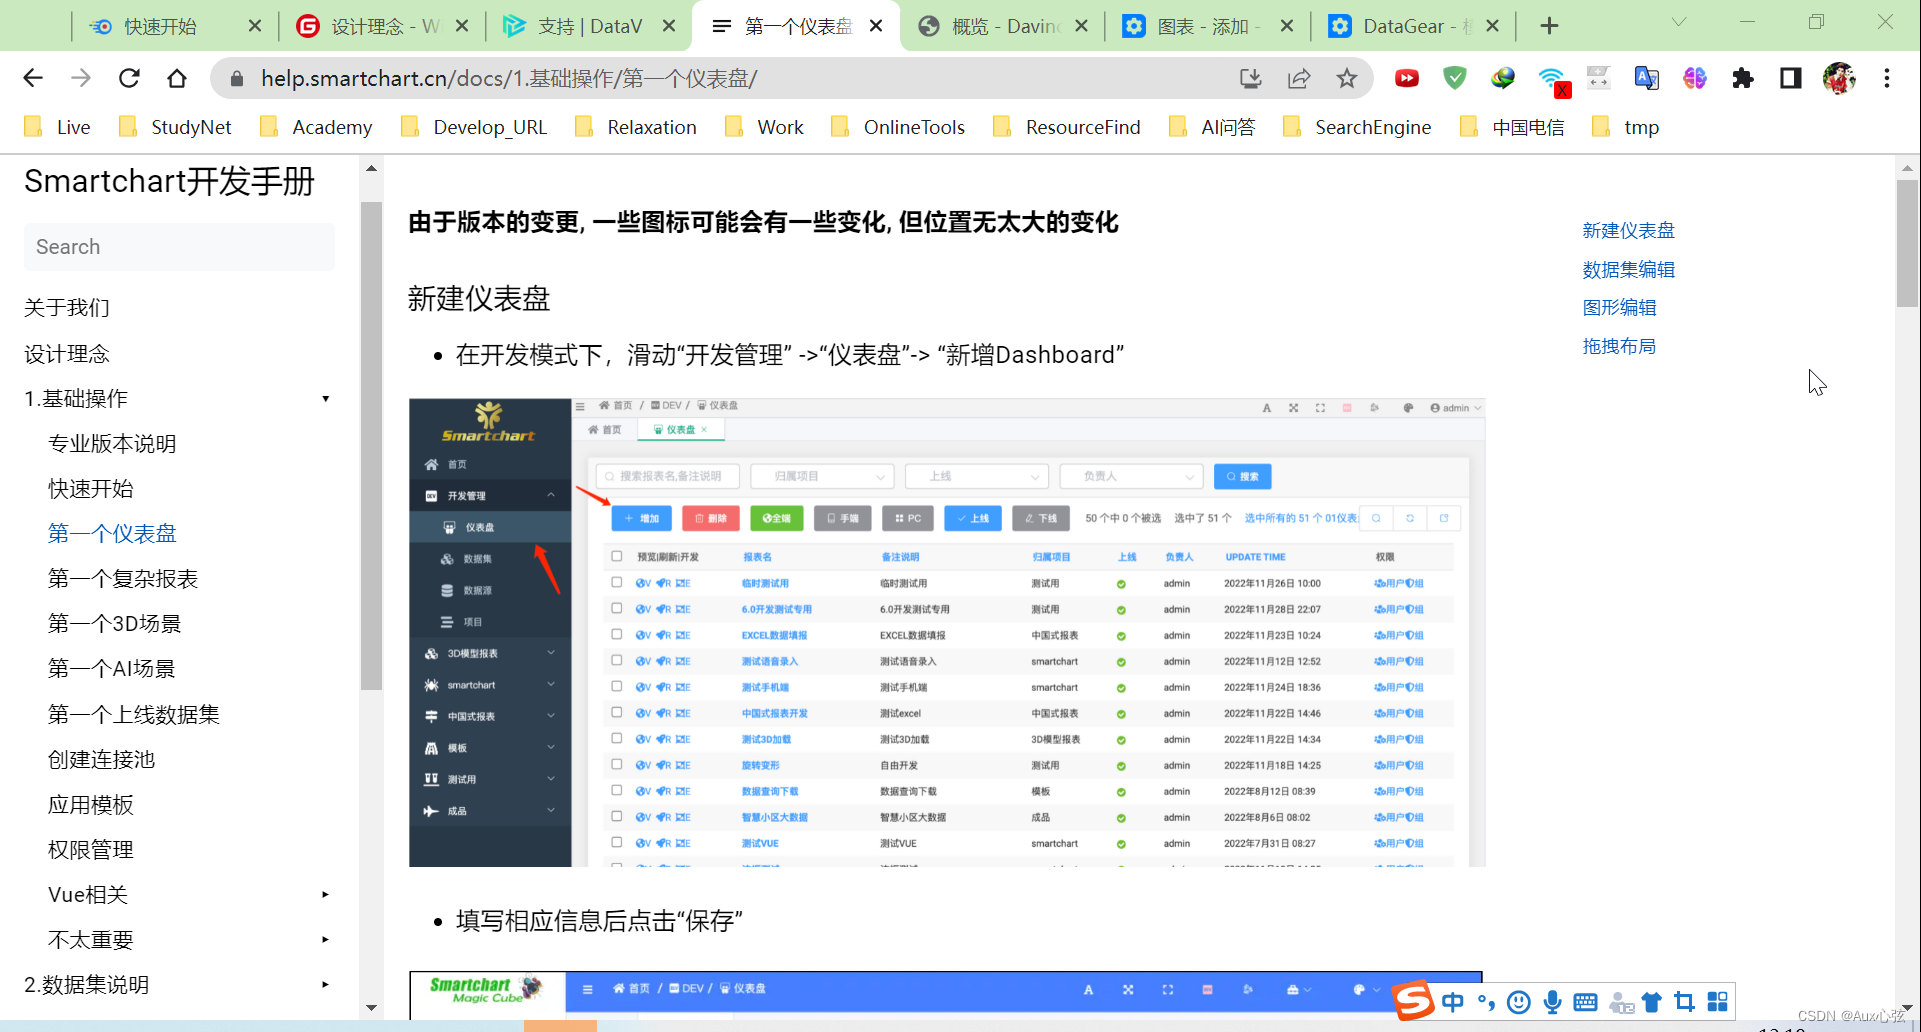1921x1032 pixels.
Task: Open the YouTube downloader extension
Action: [x=1407, y=77]
